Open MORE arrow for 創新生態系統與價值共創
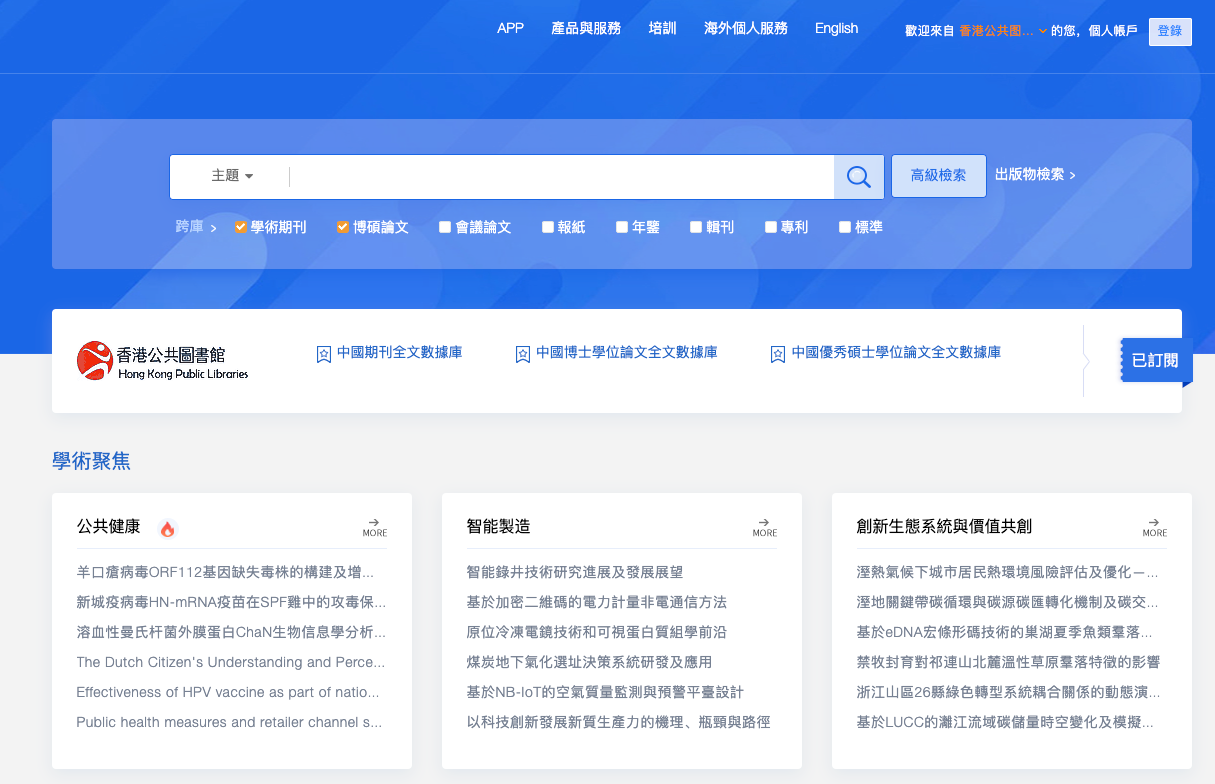 pyautogui.click(x=1154, y=527)
